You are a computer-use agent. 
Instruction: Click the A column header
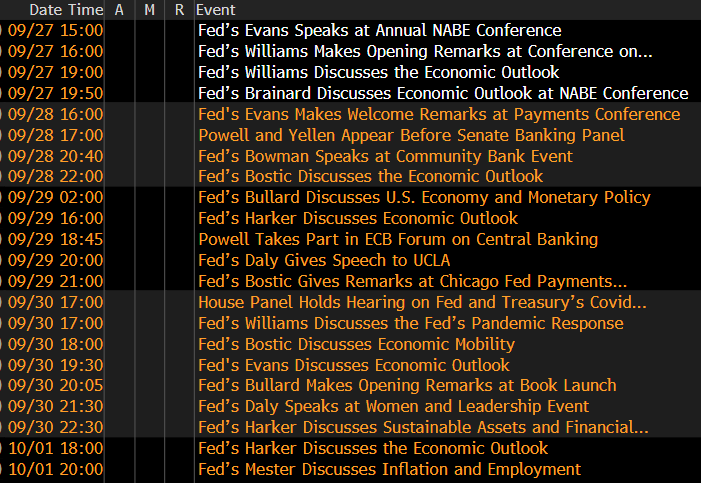(x=119, y=9)
